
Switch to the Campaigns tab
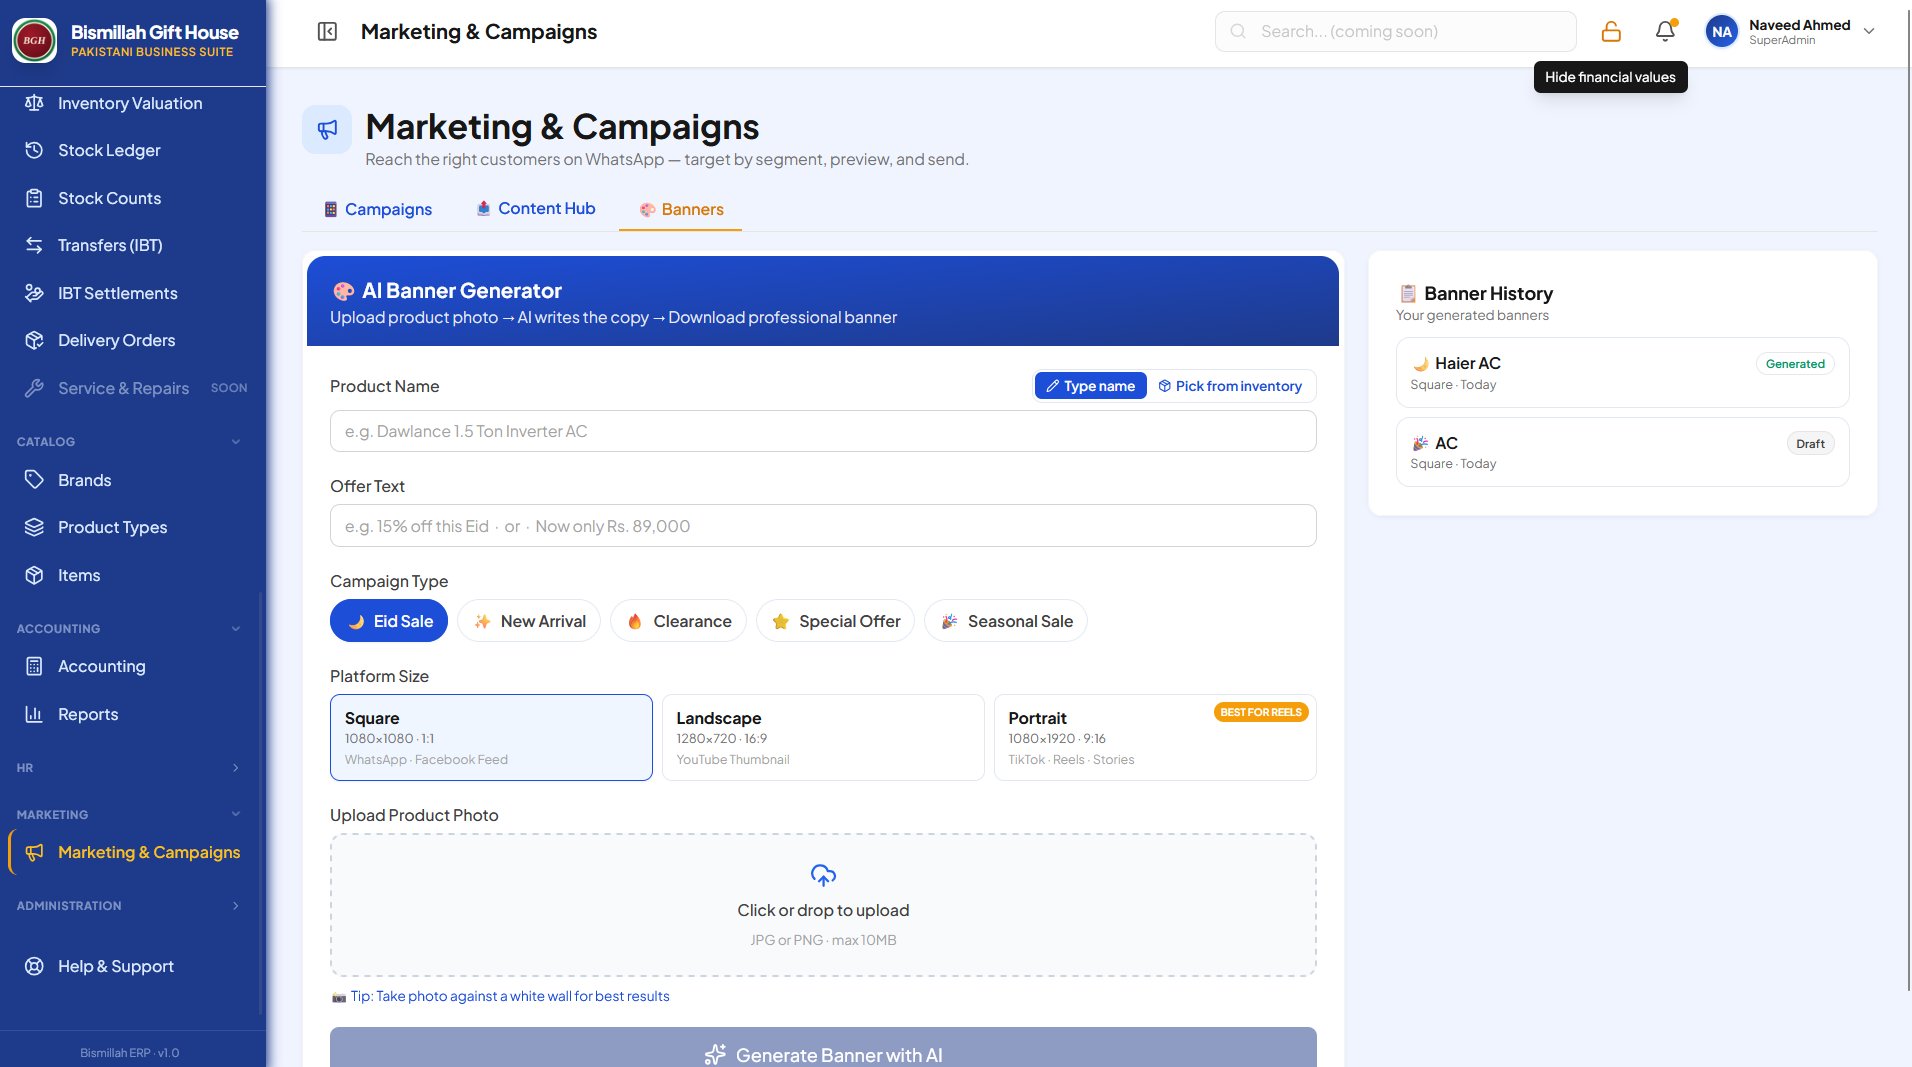(378, 209)
